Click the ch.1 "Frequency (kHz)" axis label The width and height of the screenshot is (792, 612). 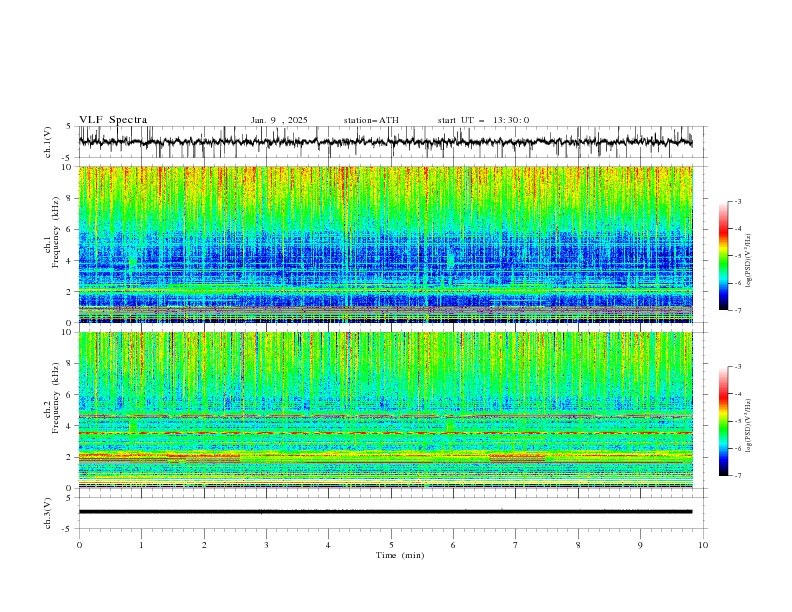(x=56, y=232)
